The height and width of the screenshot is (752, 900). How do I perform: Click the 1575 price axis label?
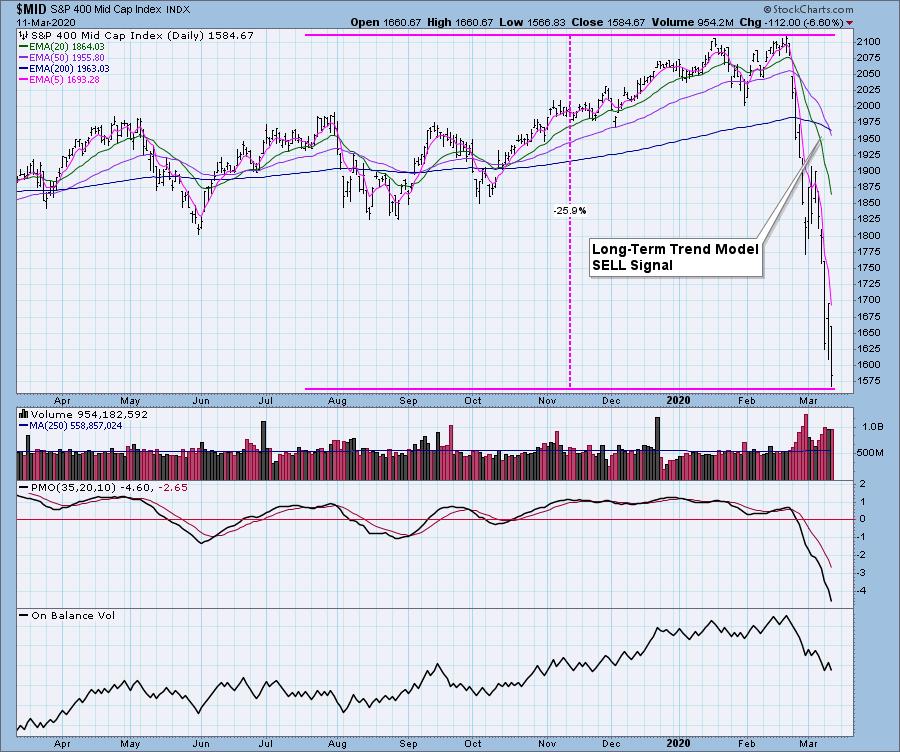(x=868, y=381)
